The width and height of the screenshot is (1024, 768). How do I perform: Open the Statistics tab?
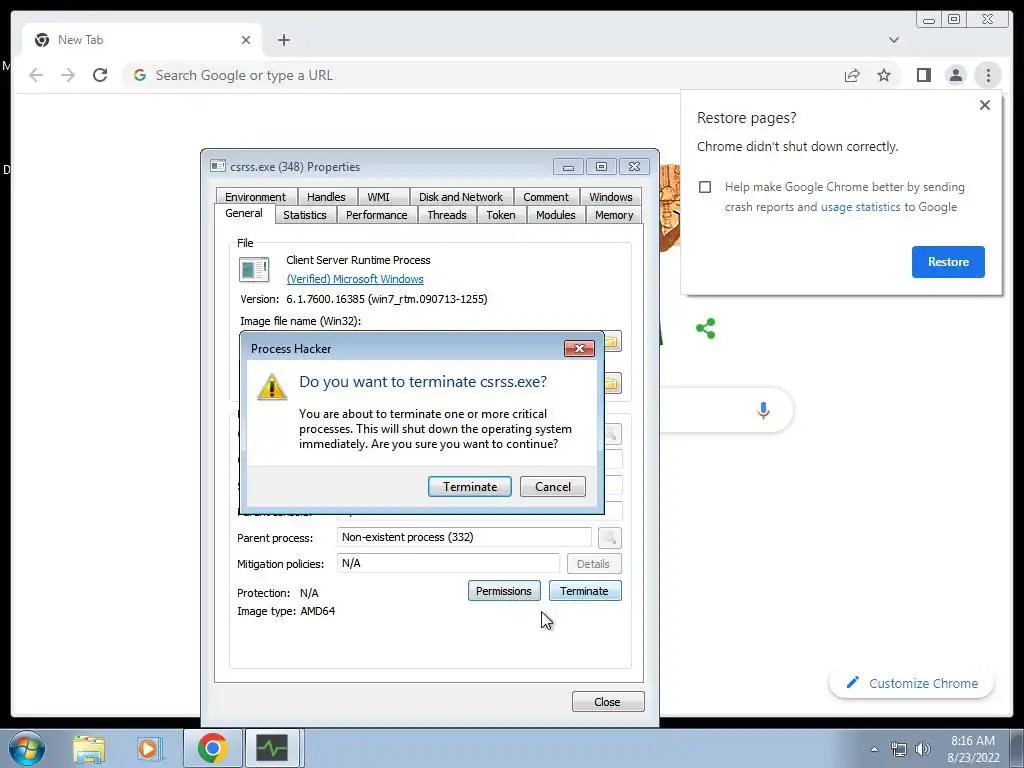coord(305,215)
